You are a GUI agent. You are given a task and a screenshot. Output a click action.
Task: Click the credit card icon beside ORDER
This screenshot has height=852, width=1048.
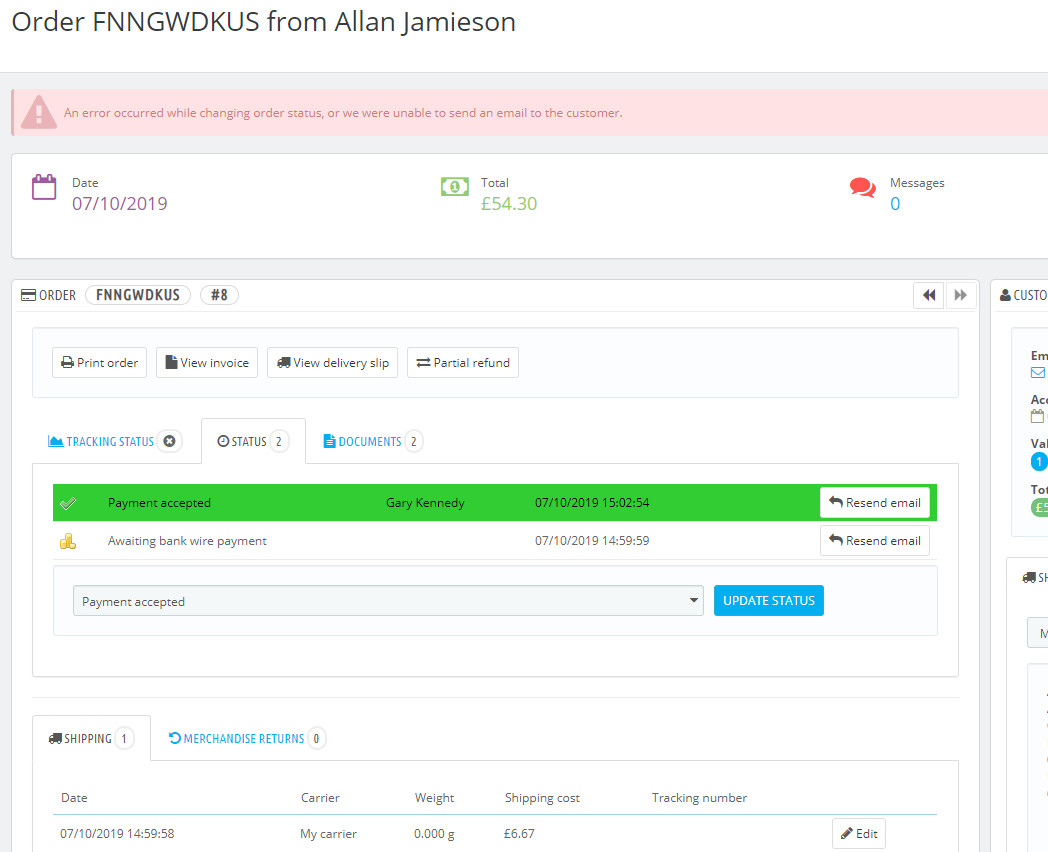[28, 295]
